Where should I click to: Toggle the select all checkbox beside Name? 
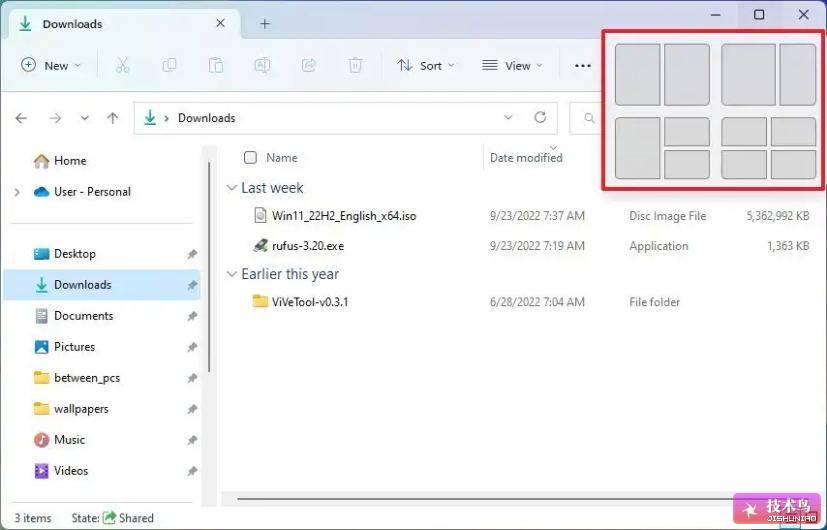point(251,157)
